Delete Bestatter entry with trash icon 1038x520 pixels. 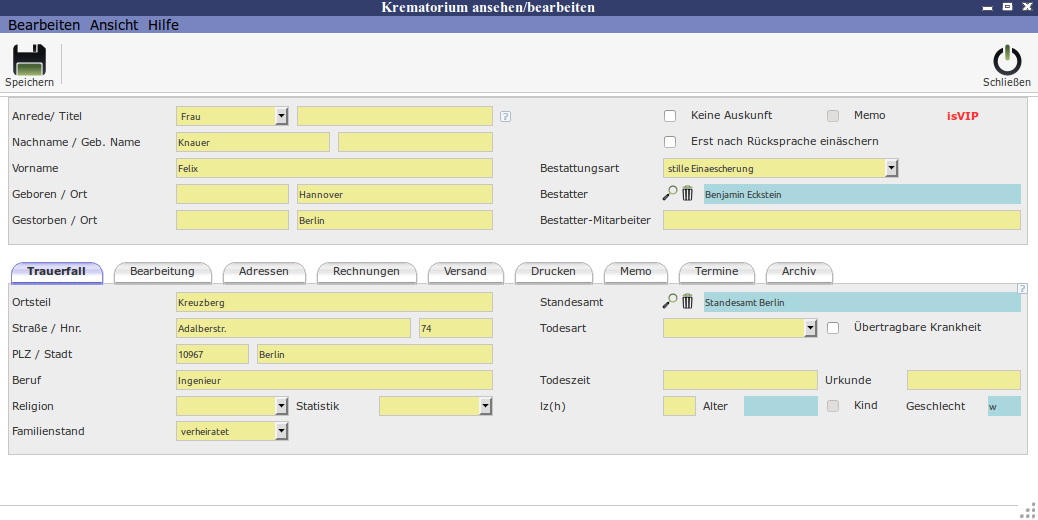pos(687,194)
